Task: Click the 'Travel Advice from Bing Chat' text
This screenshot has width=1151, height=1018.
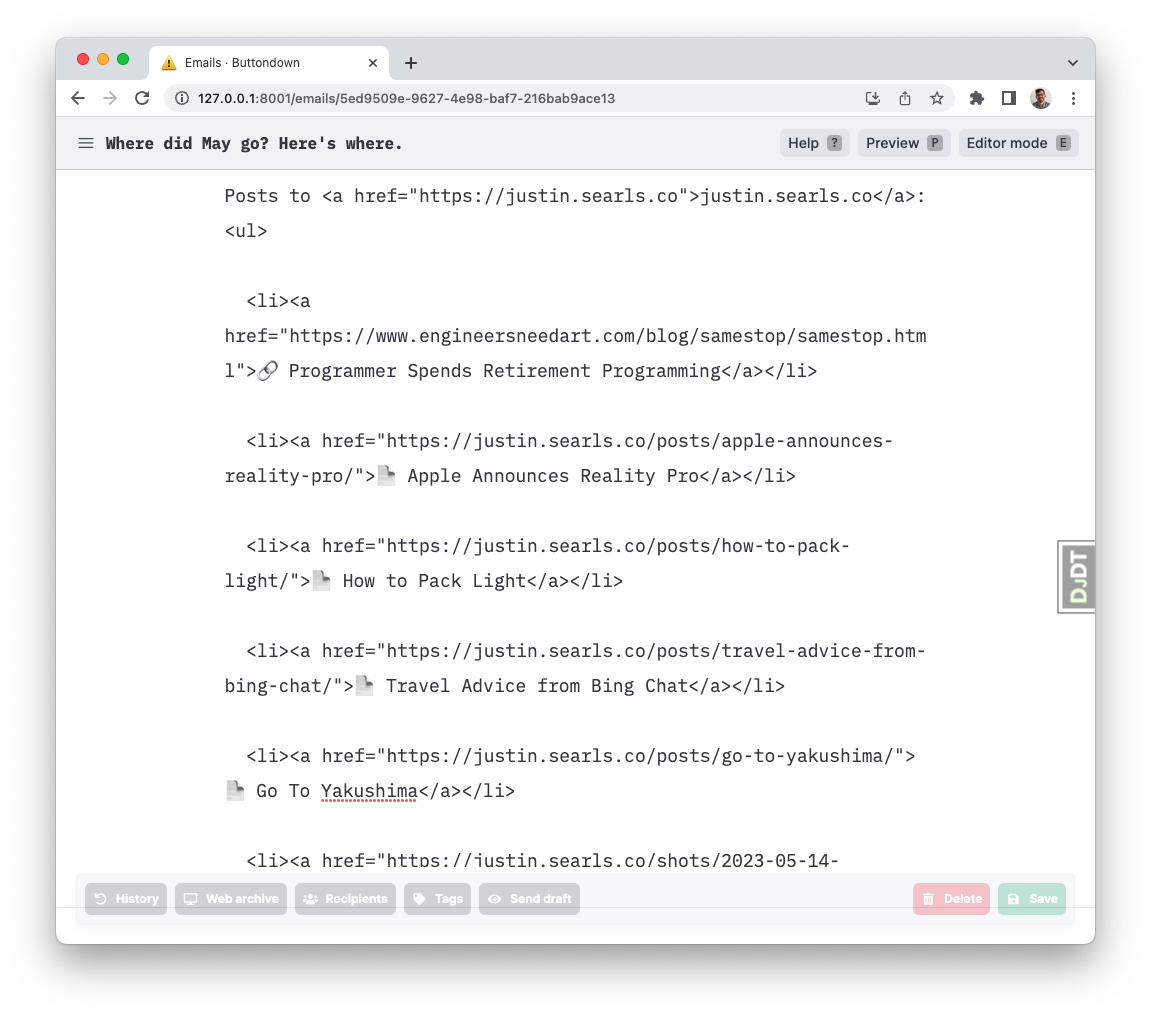Action: pos(537,686)
